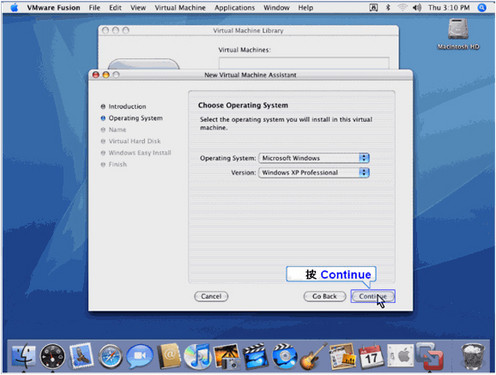Click the menu bar clock
Image resolution: width=496 pixels, height=375 pixels.
[449, 7]
